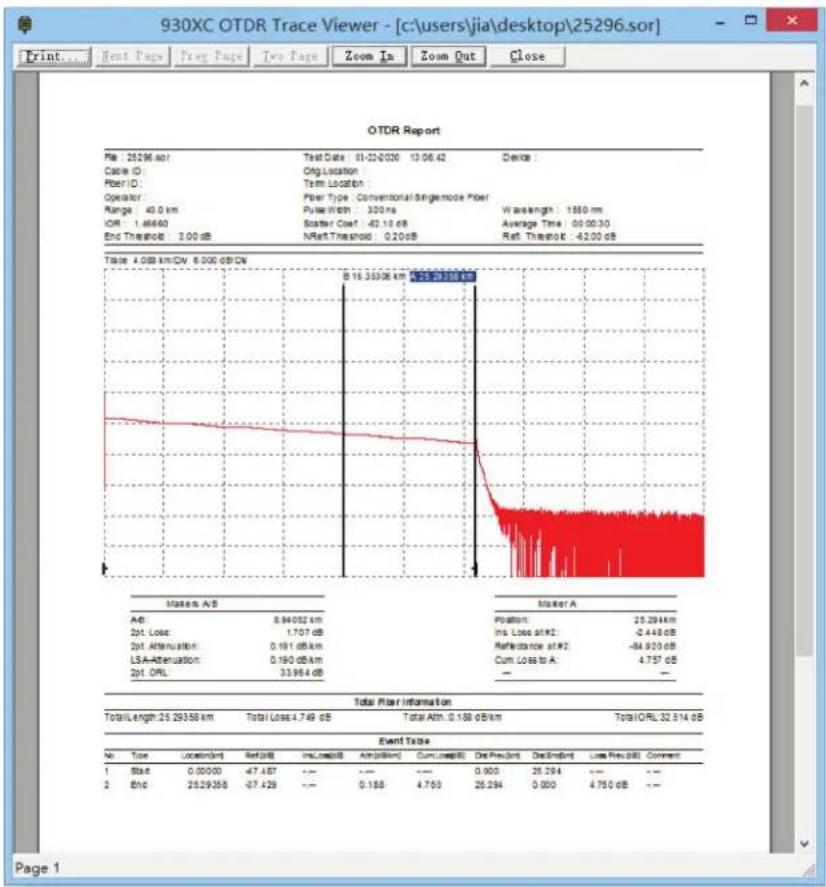Click the Two Page button
This screenshot has height=887, width=826.
[290, 57]
